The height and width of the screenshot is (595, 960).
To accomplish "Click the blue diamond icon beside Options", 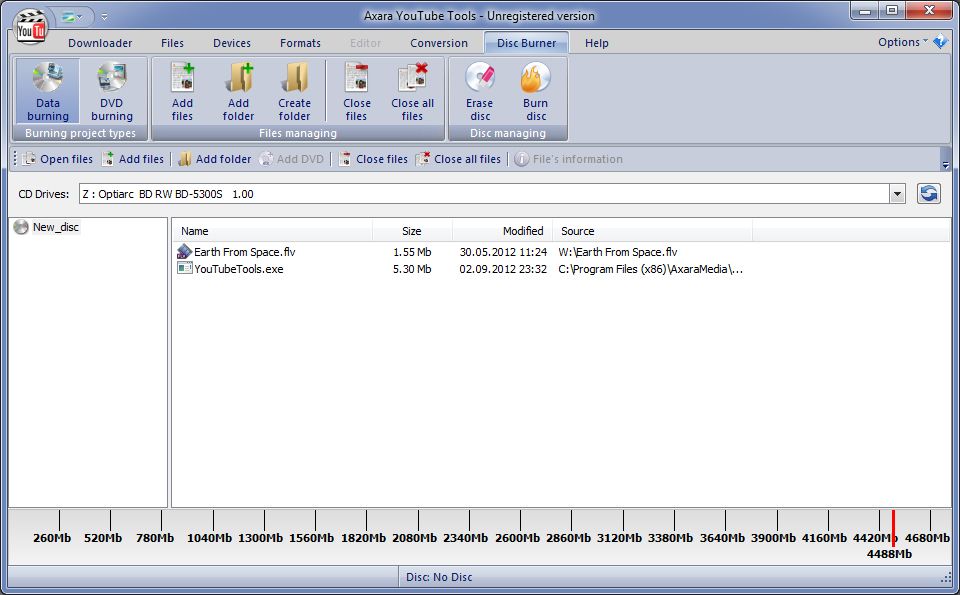I will [x=940, y=42].
